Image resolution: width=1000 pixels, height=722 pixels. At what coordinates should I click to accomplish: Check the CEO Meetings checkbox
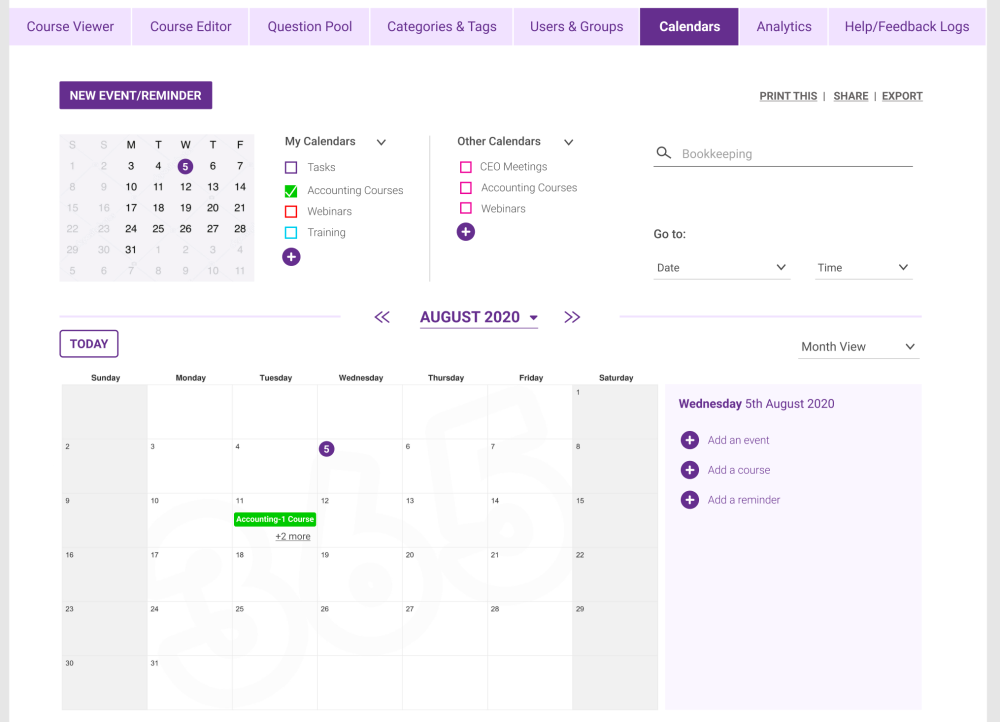coord(466,167)
